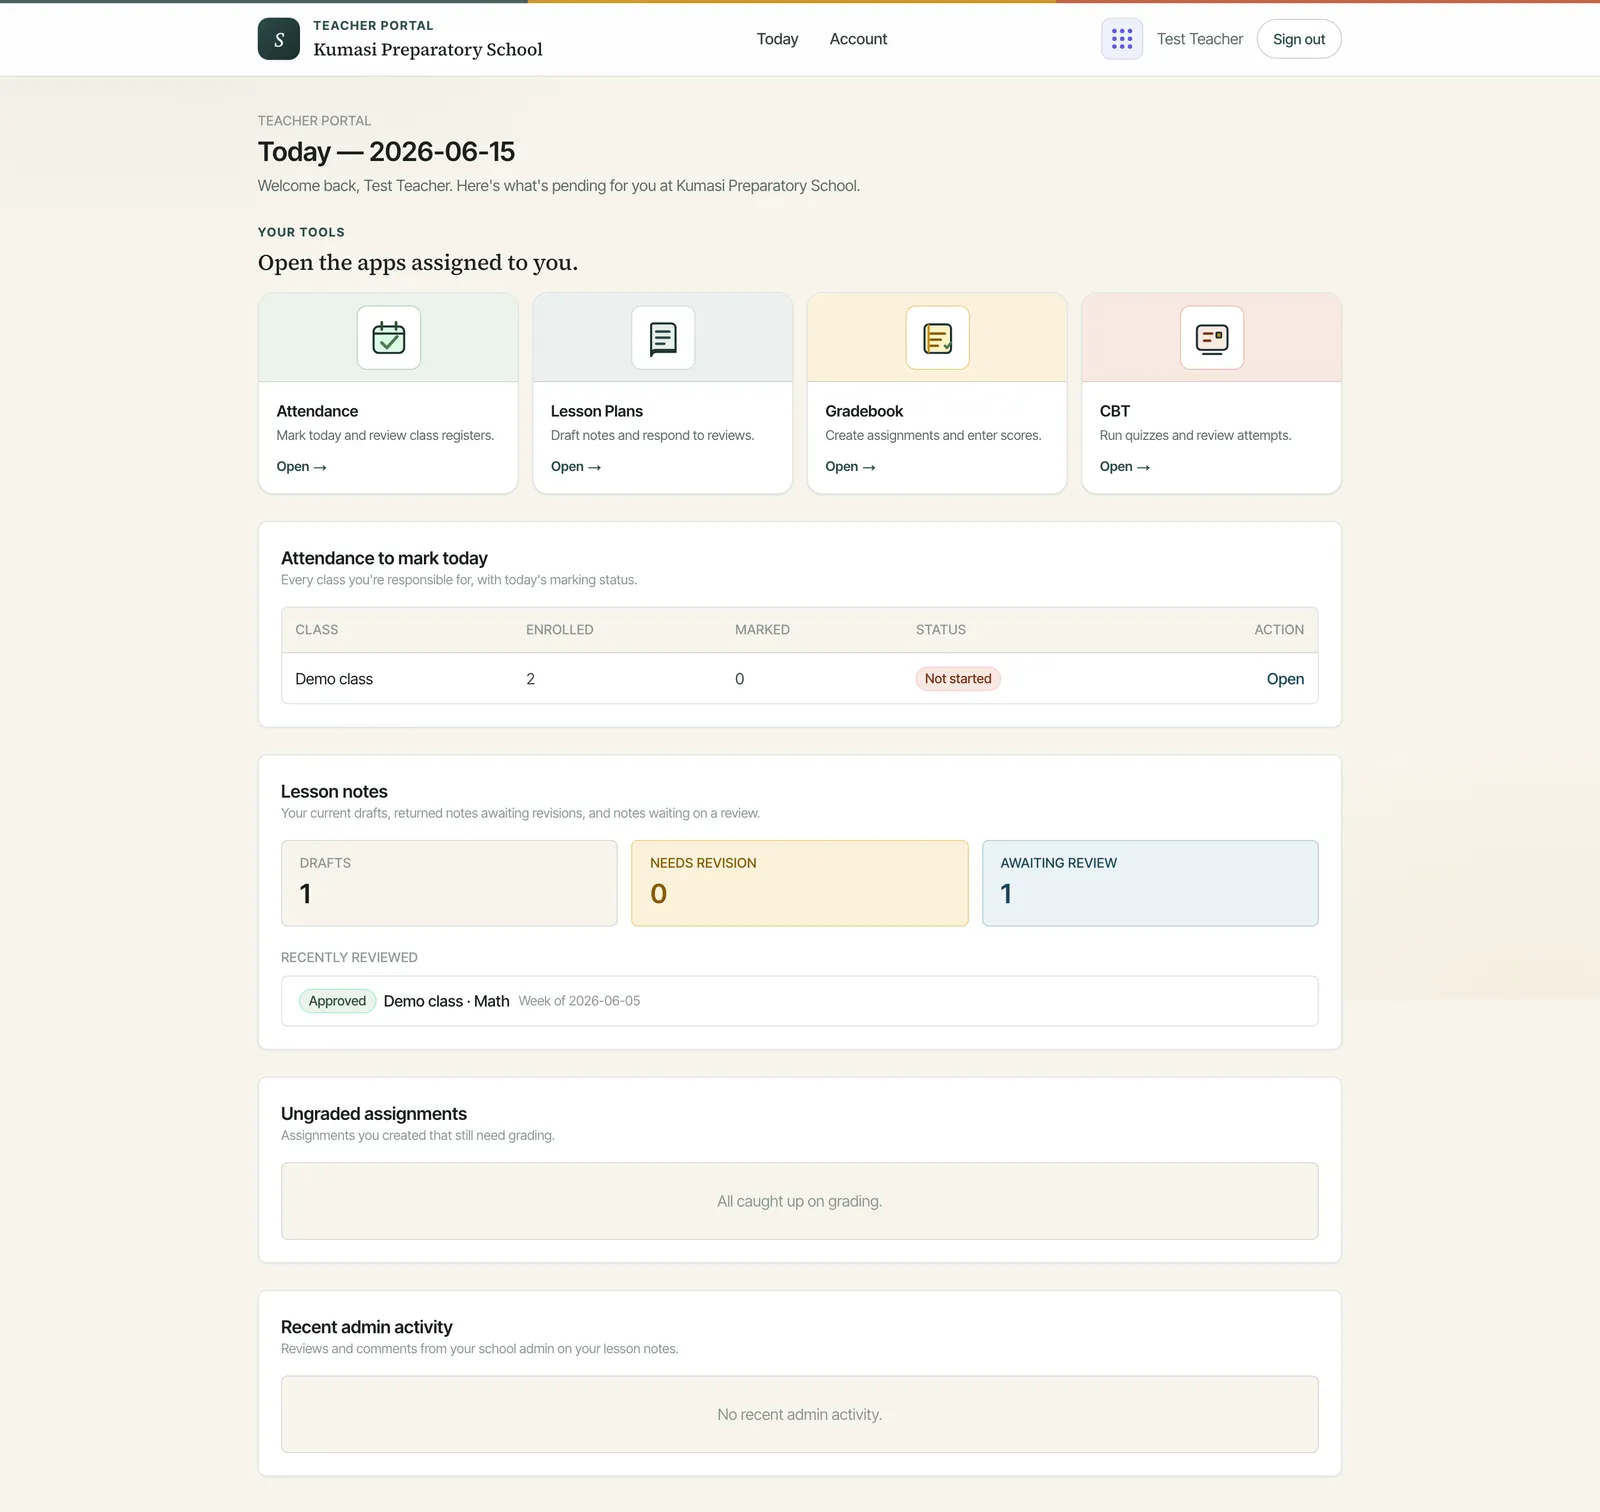Open the Demo class · Math reviewed note
The width and height of the screenshot is (1600, 1512).
click(x=446, y=1001)
